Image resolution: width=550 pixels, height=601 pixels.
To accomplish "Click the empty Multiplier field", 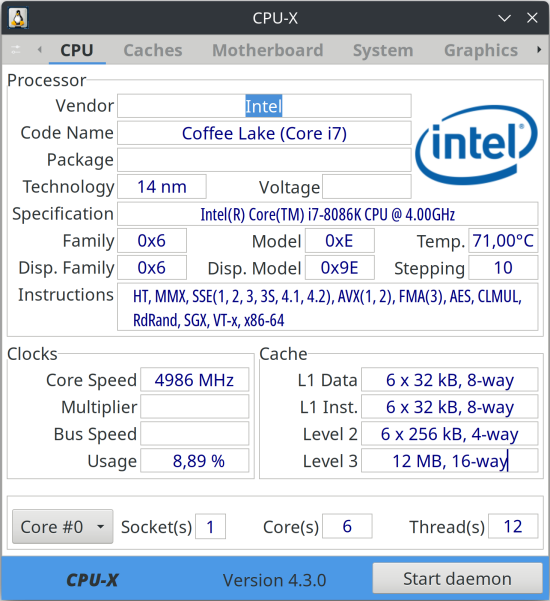I will coord(194,407).
